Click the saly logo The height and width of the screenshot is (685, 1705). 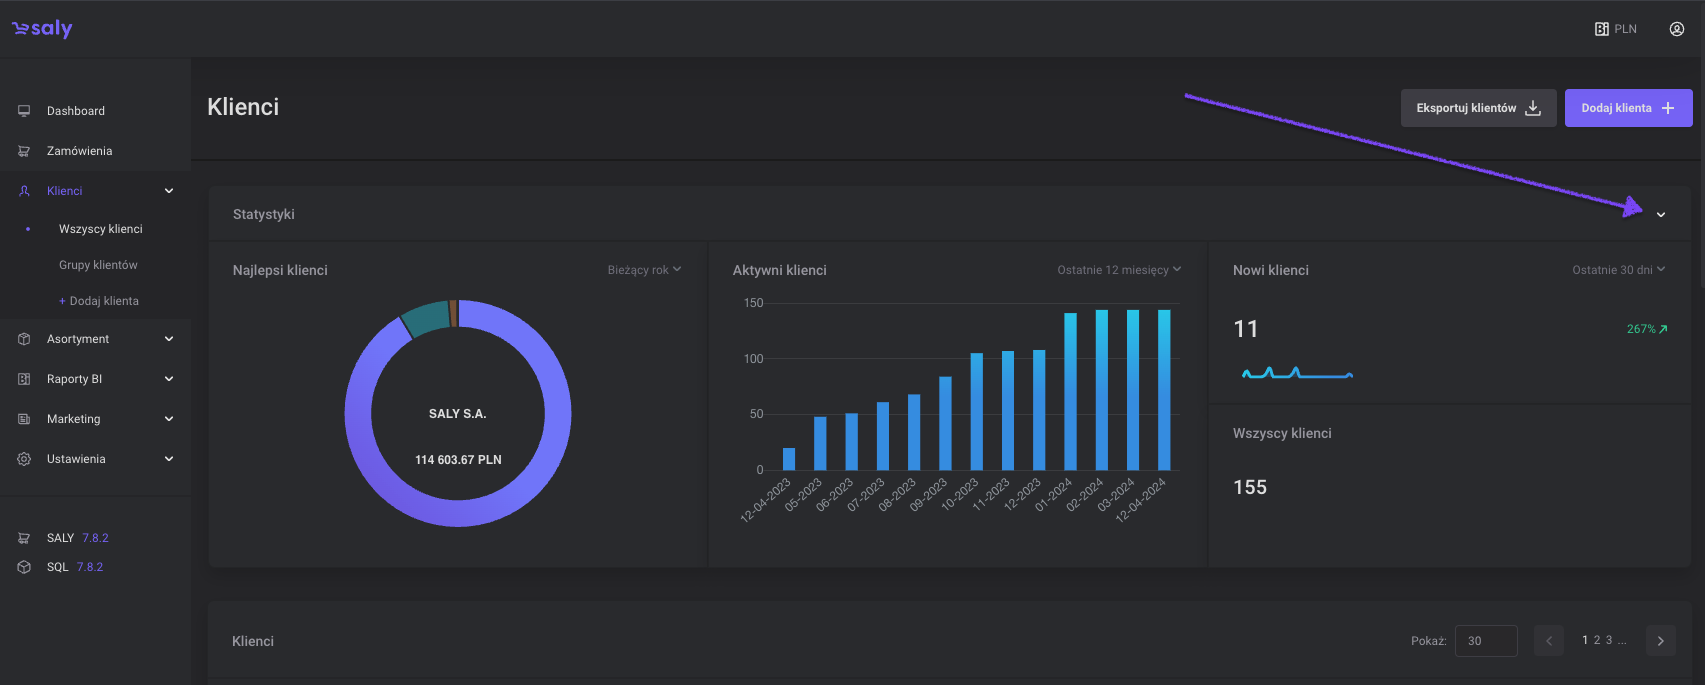42,29
